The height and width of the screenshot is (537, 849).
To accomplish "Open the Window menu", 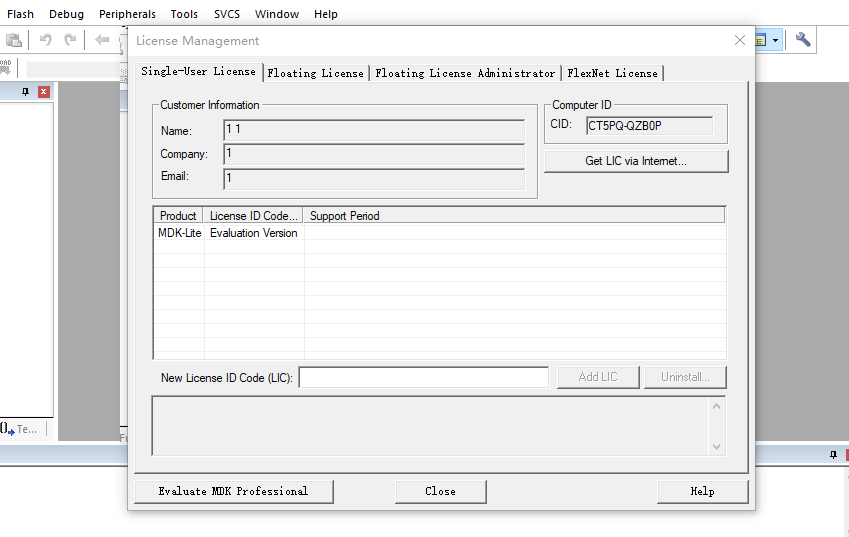I will pos(277,14).
